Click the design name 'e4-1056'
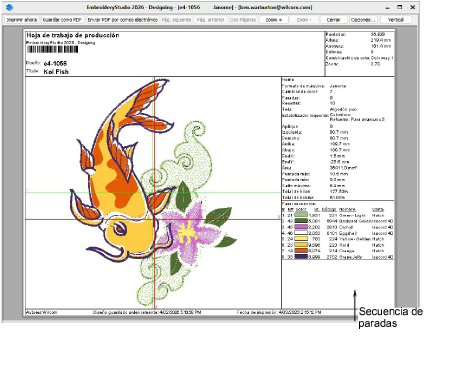 tap(55, 63)
